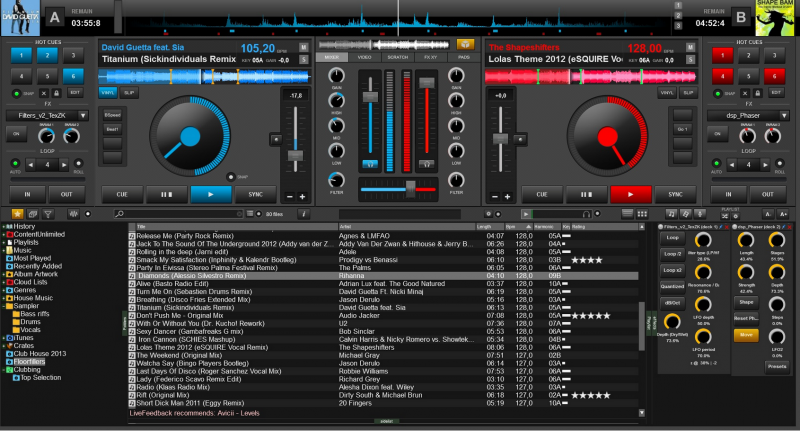Viewport: 800px width, 431px height.
Task: Toggle SLIP mode on deck B
Action: [x=689, y=93]
